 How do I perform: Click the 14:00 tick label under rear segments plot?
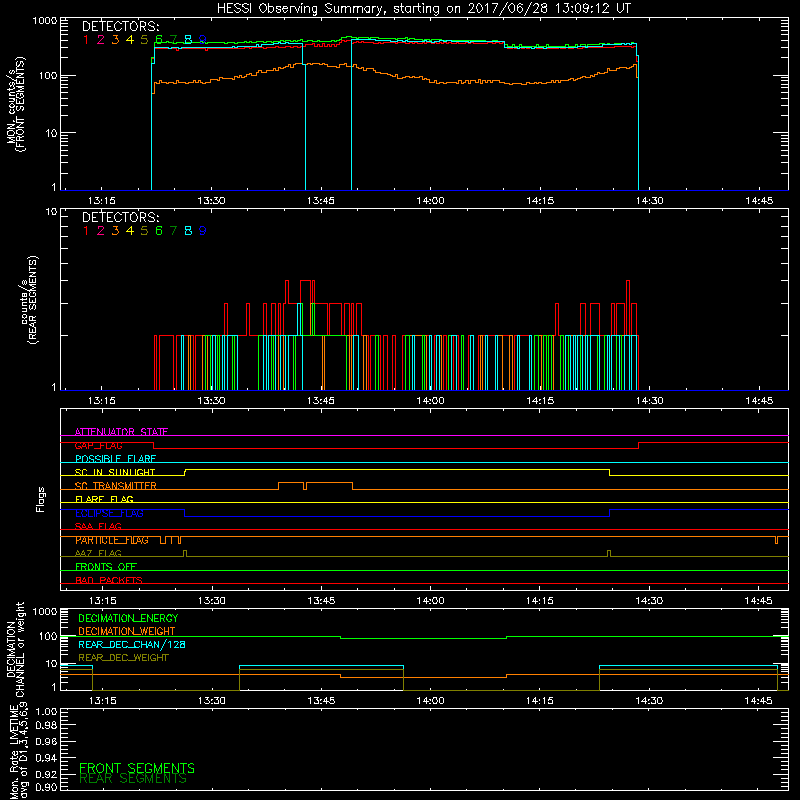click(x=431, y=401)
